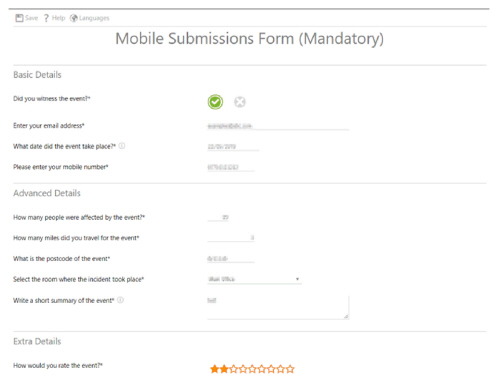Select the grey cross No option
The width and height of the screenshot is (498, 389).
tap(240, 102)
